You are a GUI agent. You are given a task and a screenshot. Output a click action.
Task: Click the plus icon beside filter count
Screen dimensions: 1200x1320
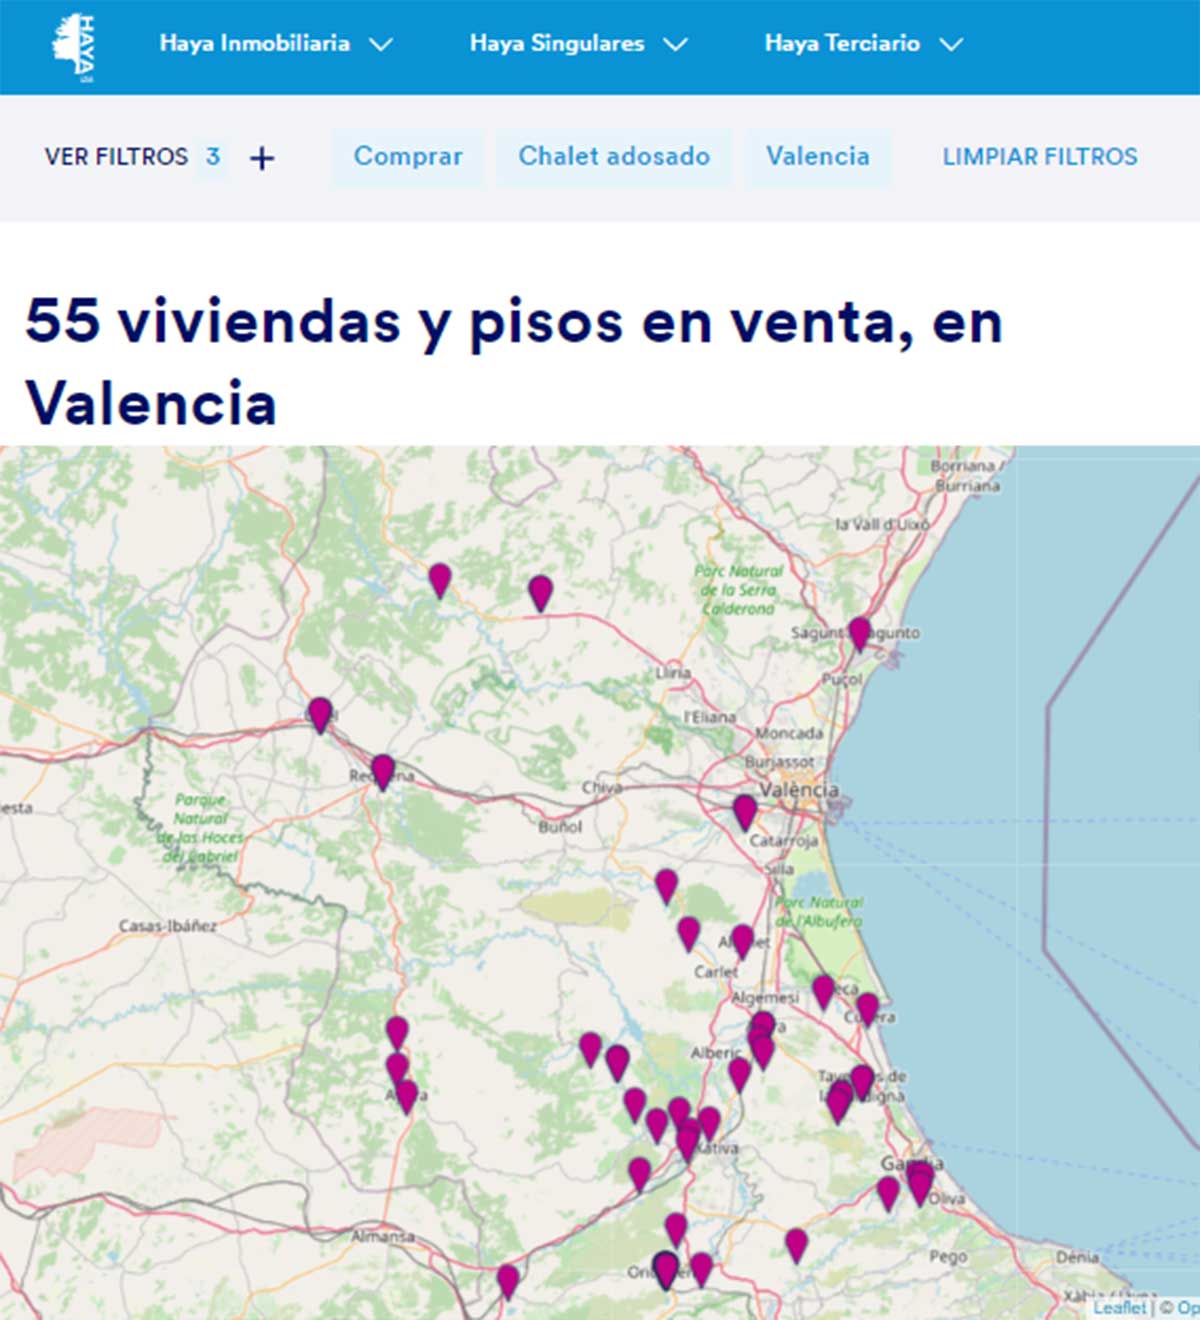[262, 158]
